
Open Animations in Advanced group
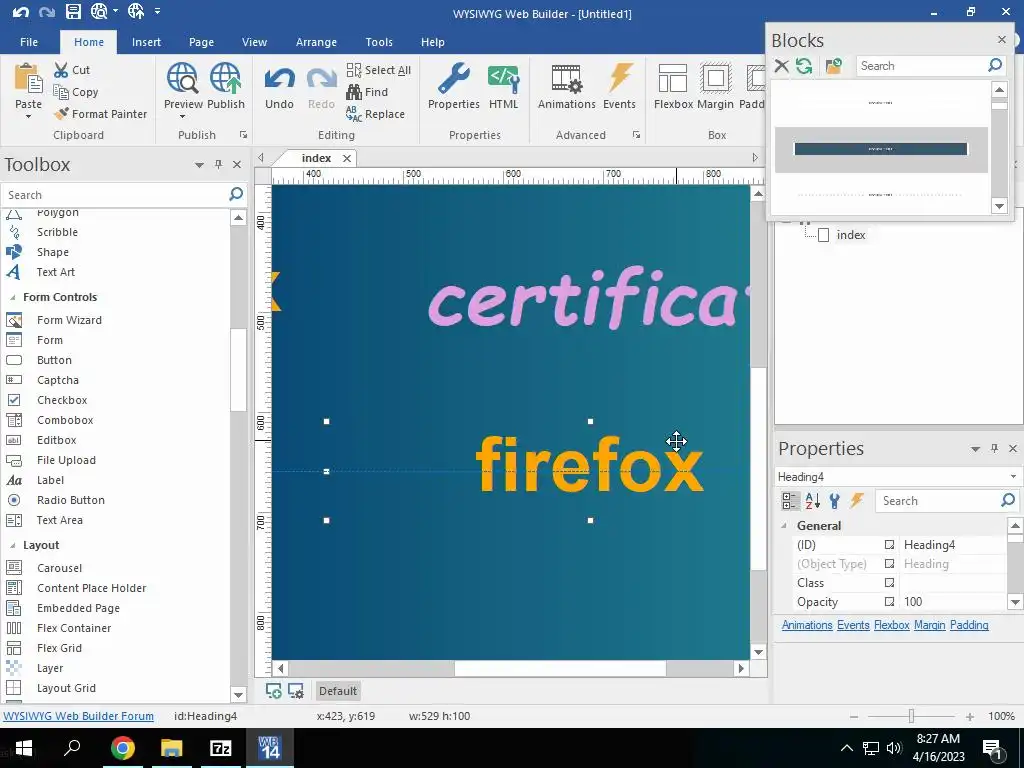[566, 86]
